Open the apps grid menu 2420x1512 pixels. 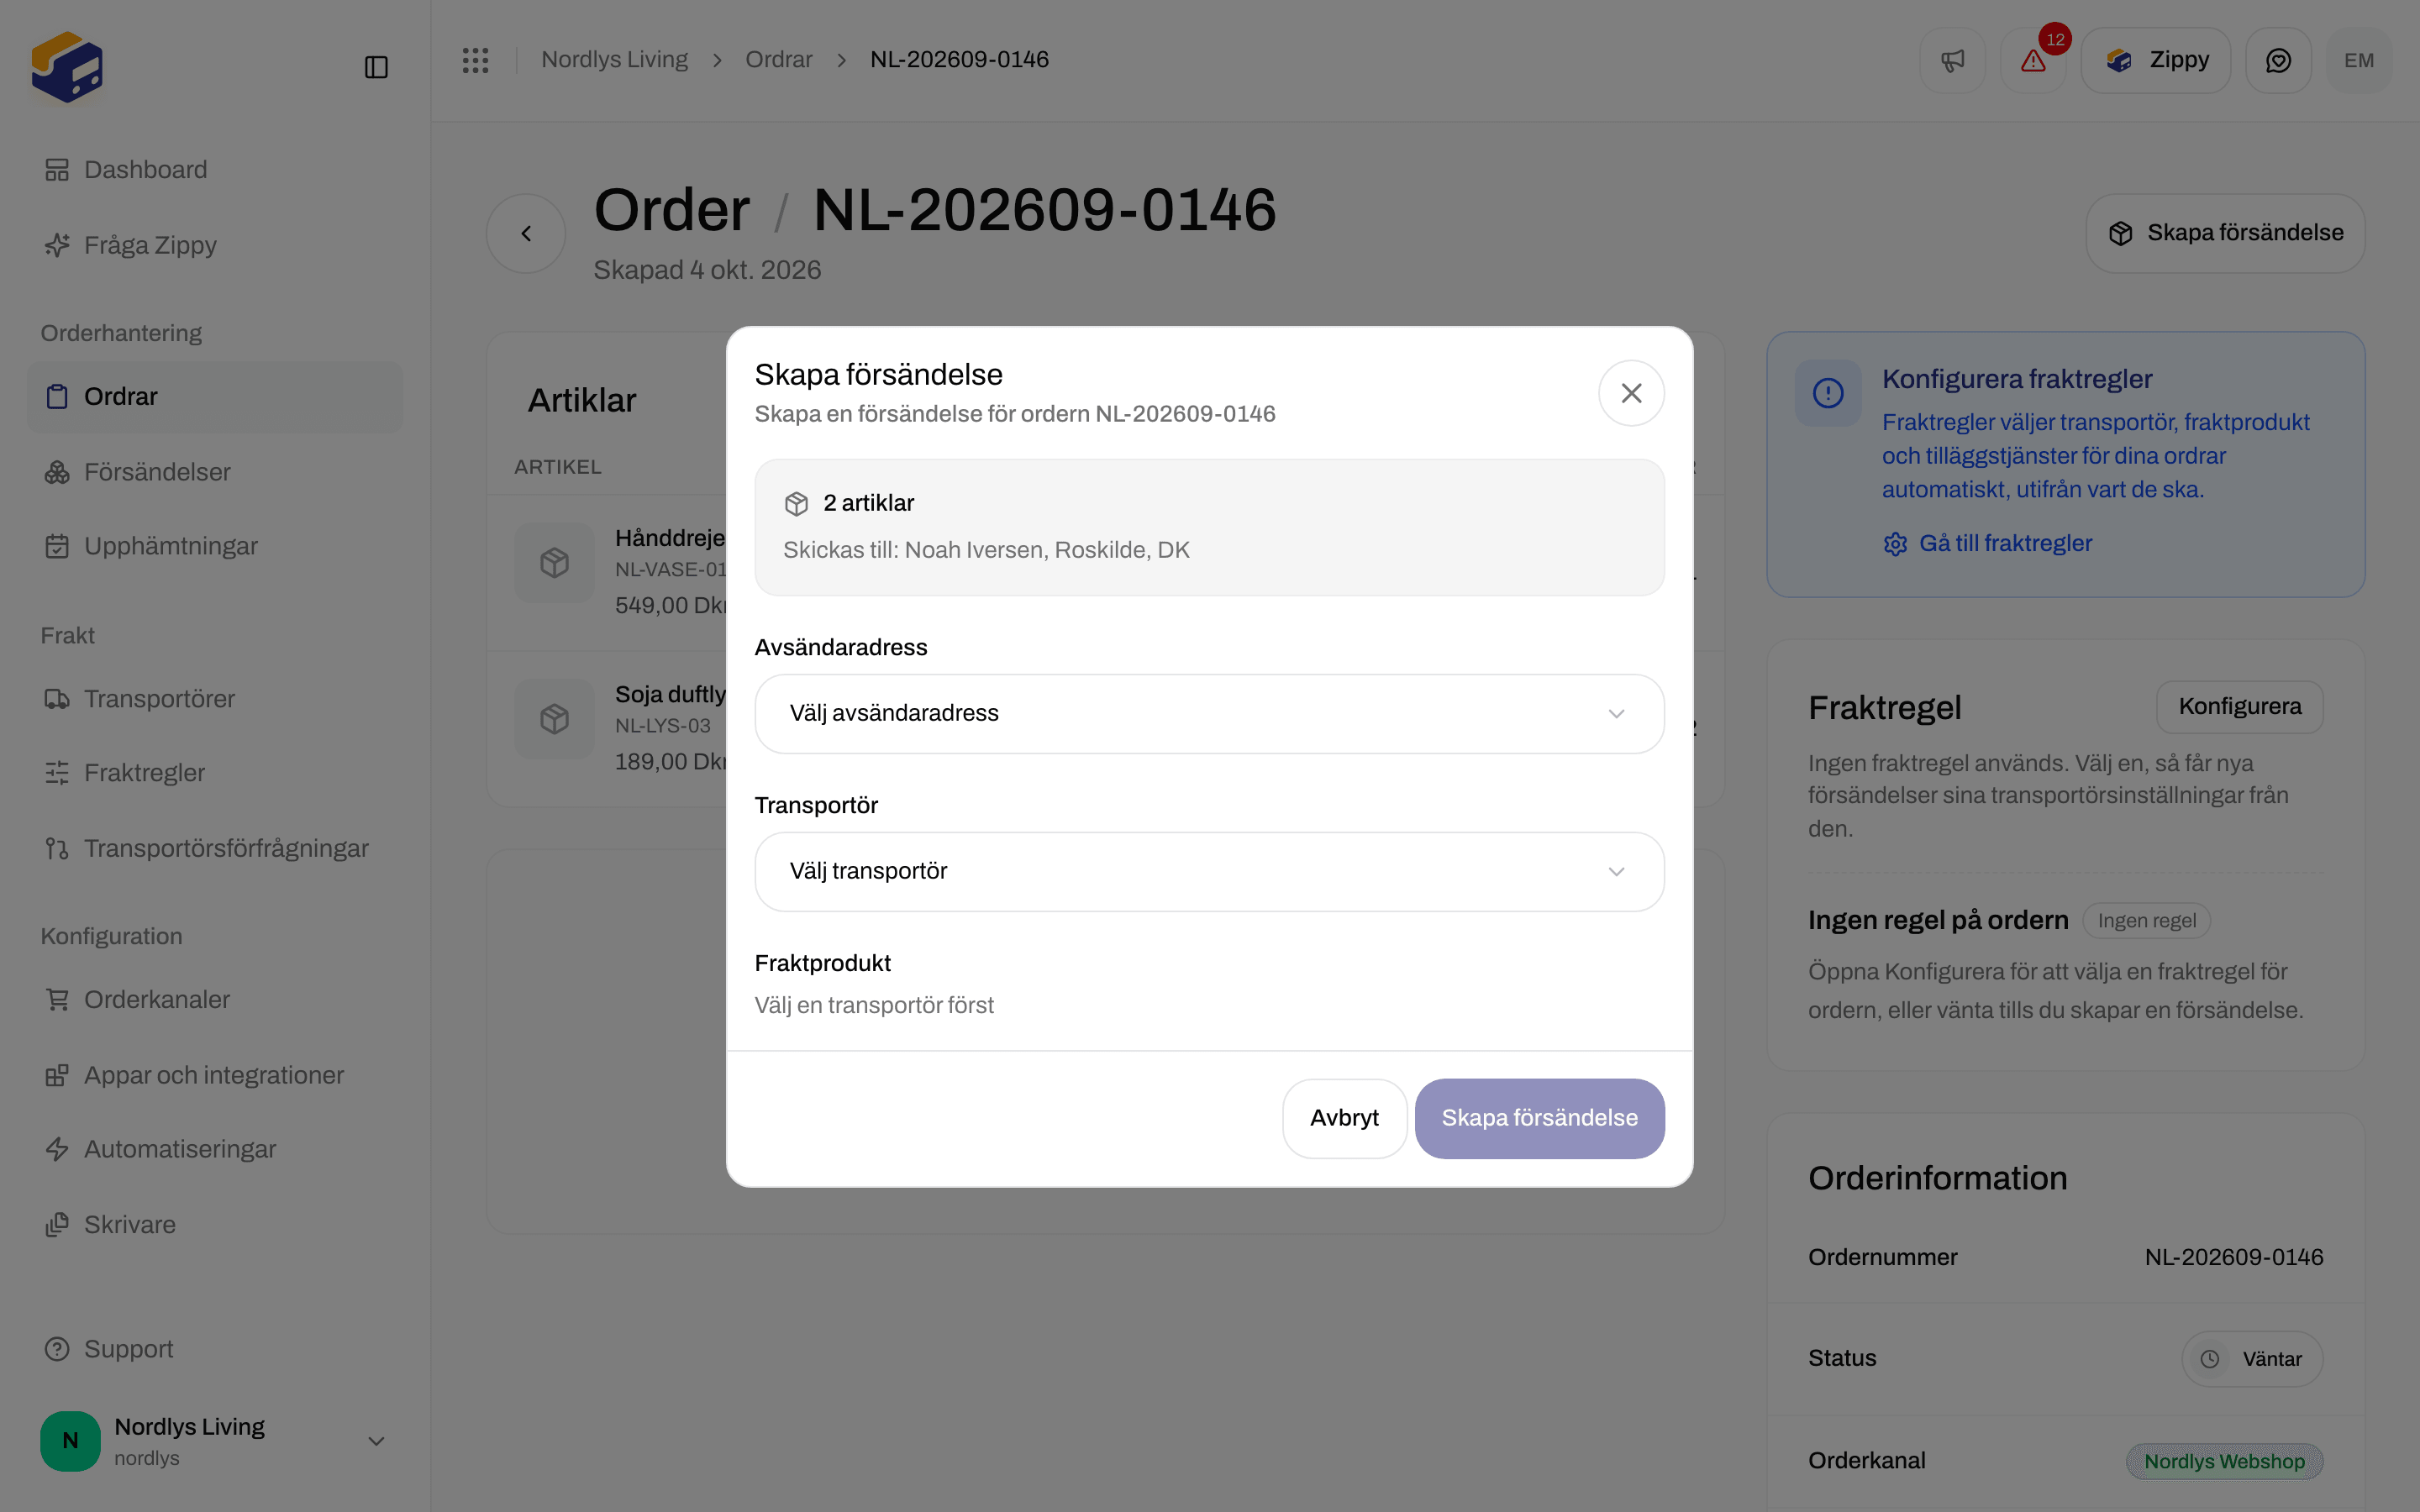tap(476, 60)
